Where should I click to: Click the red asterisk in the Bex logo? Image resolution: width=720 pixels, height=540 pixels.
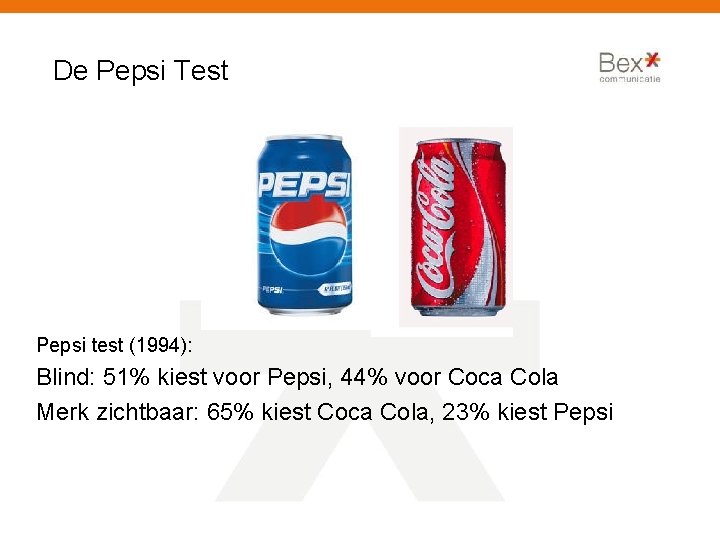[x=652, y=60]
